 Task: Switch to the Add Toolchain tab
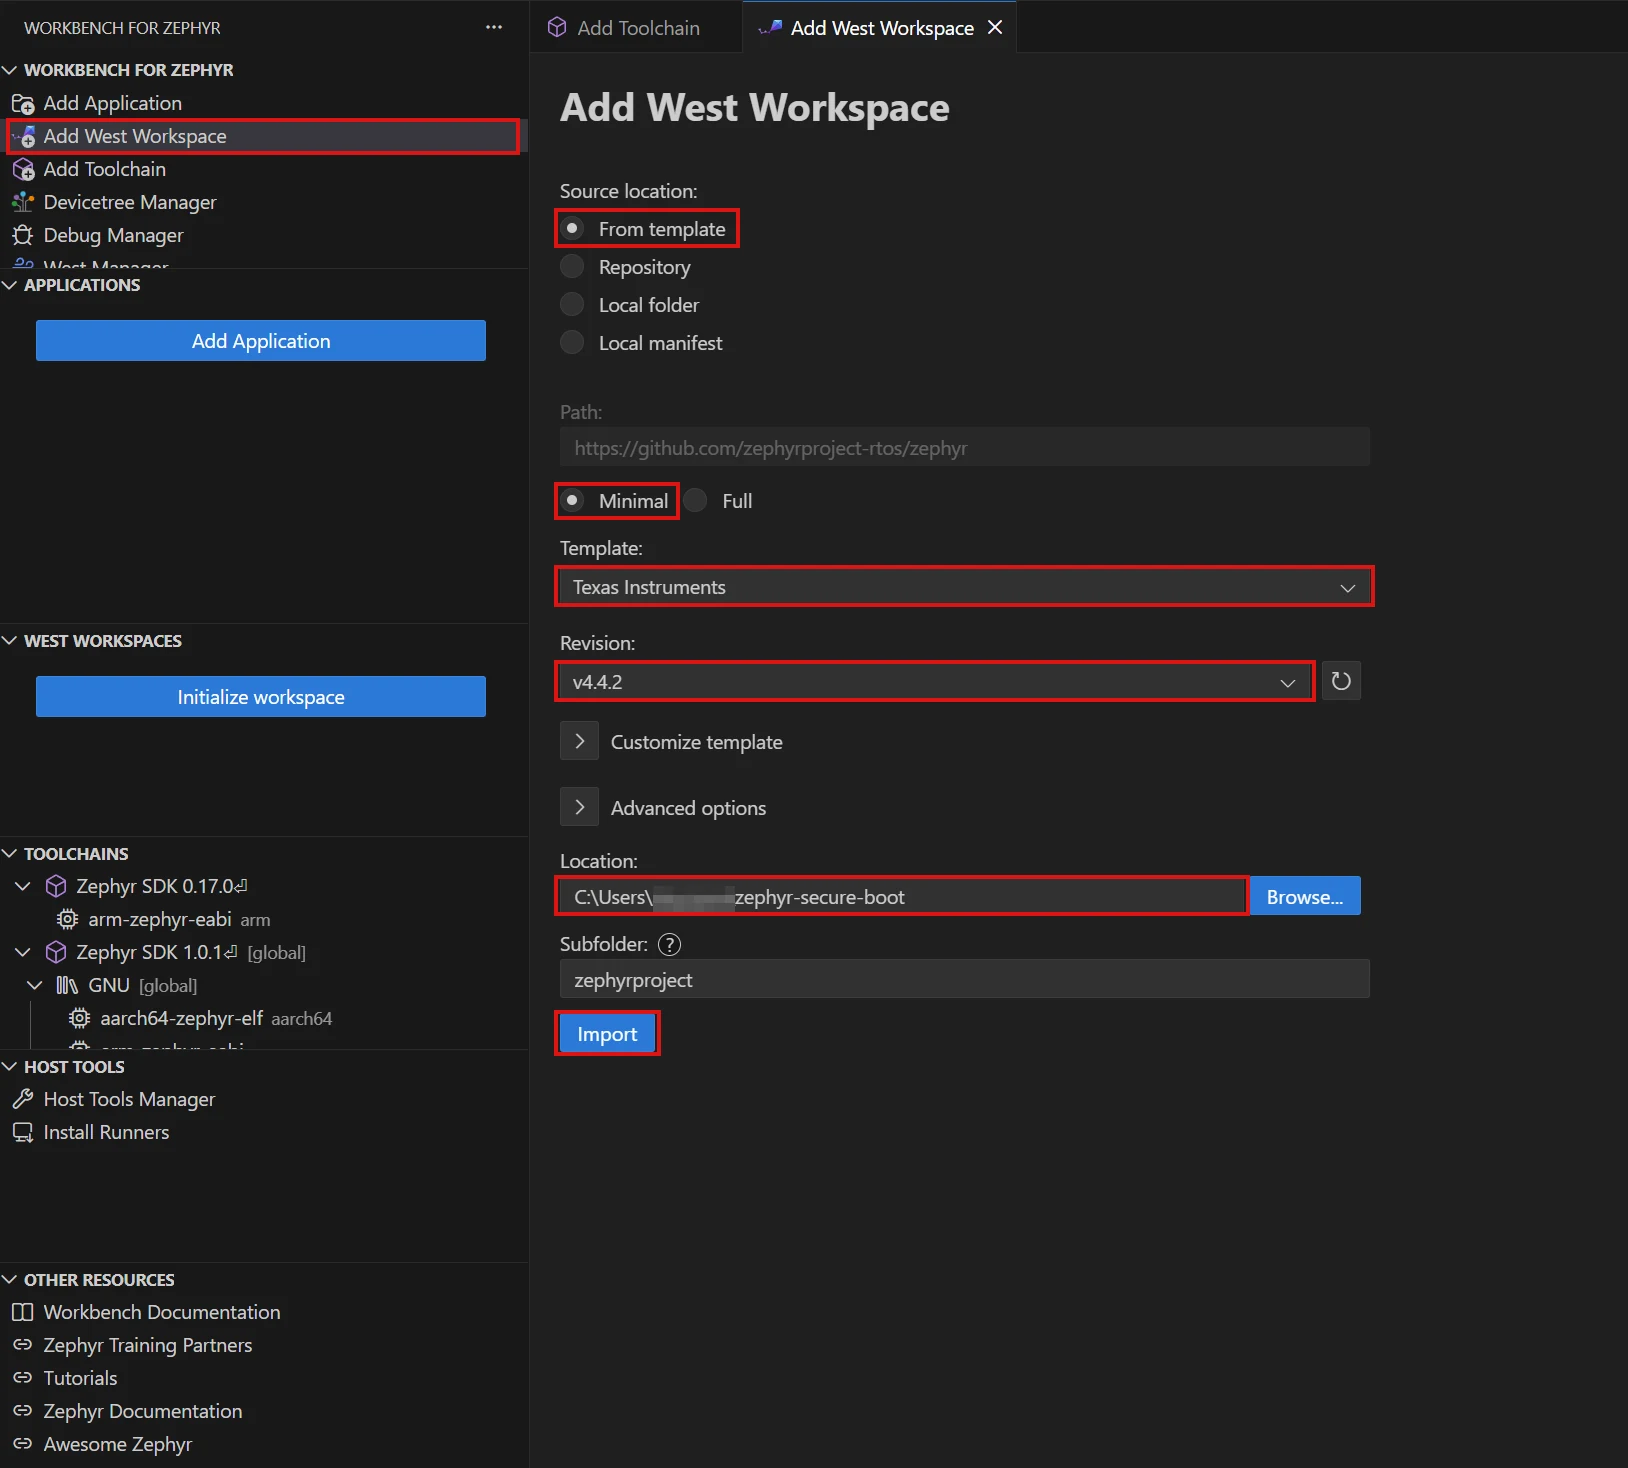(637, 28)
